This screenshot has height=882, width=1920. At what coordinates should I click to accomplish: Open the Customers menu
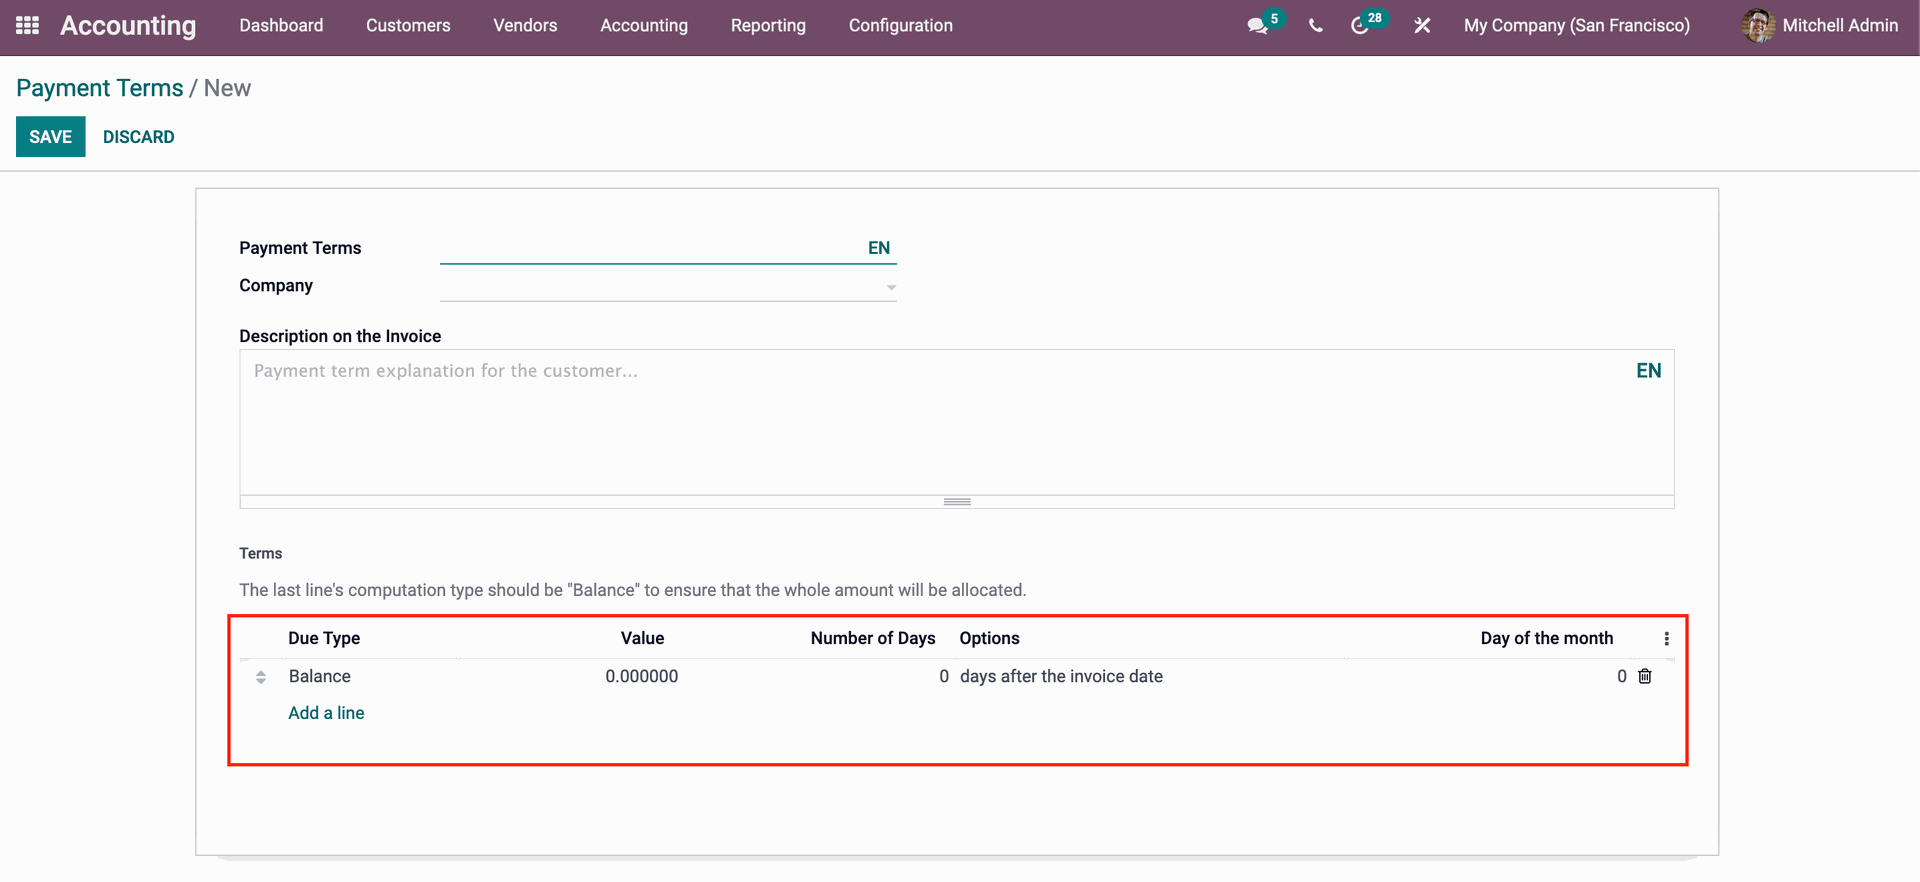click(408, 26)
